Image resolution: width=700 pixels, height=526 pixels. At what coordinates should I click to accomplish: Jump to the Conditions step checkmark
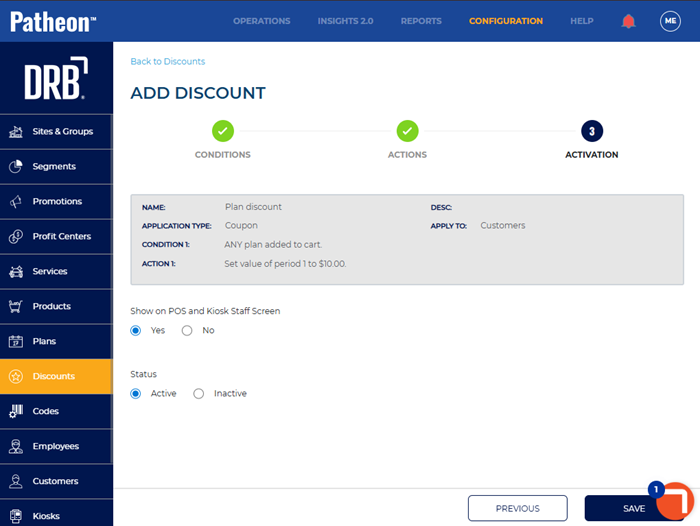point(223,131)
